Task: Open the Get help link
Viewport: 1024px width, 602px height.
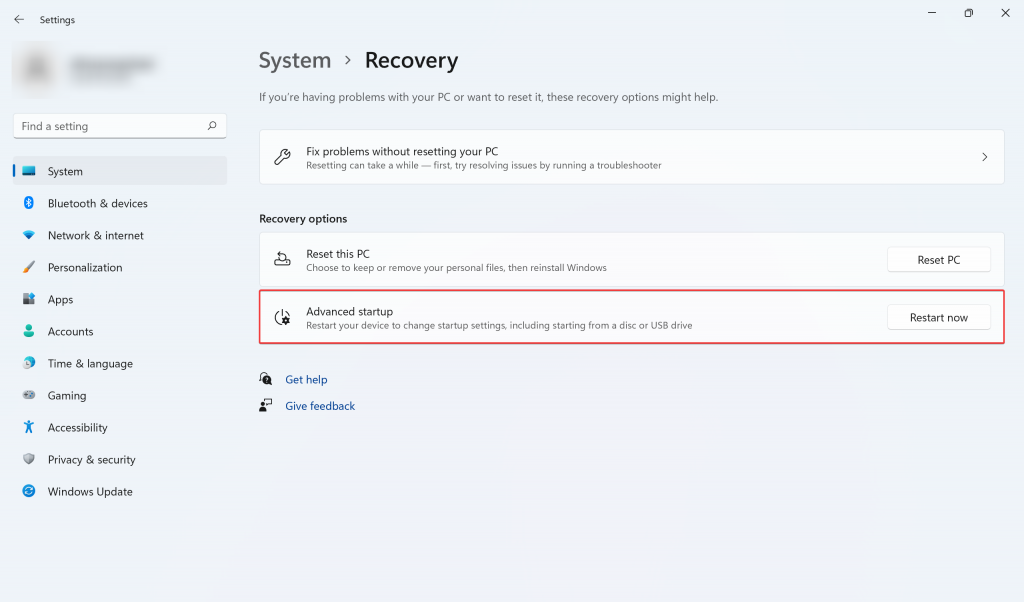Action: (306, 379)
